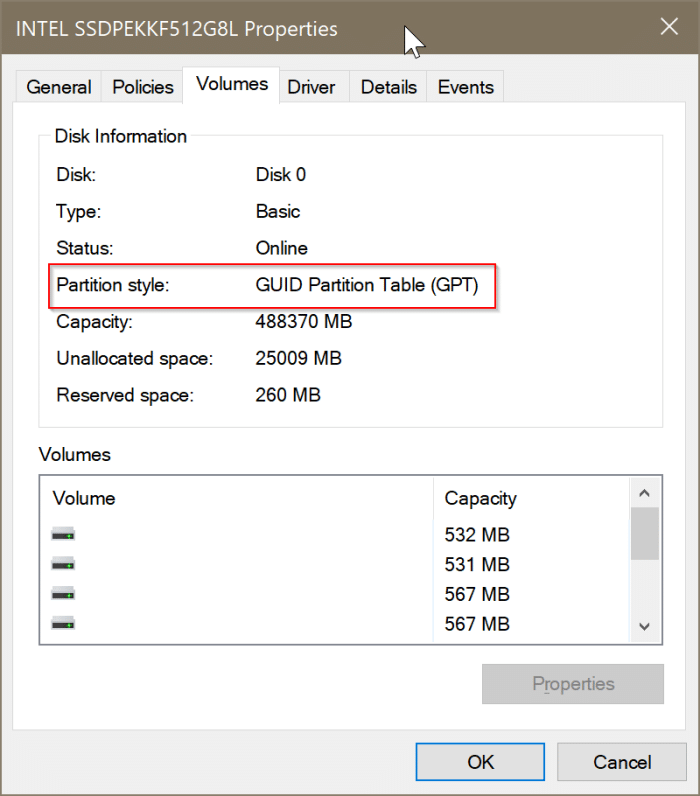Click the Partition style label
This screenshot has width=700, height=796.
point(113,285)
